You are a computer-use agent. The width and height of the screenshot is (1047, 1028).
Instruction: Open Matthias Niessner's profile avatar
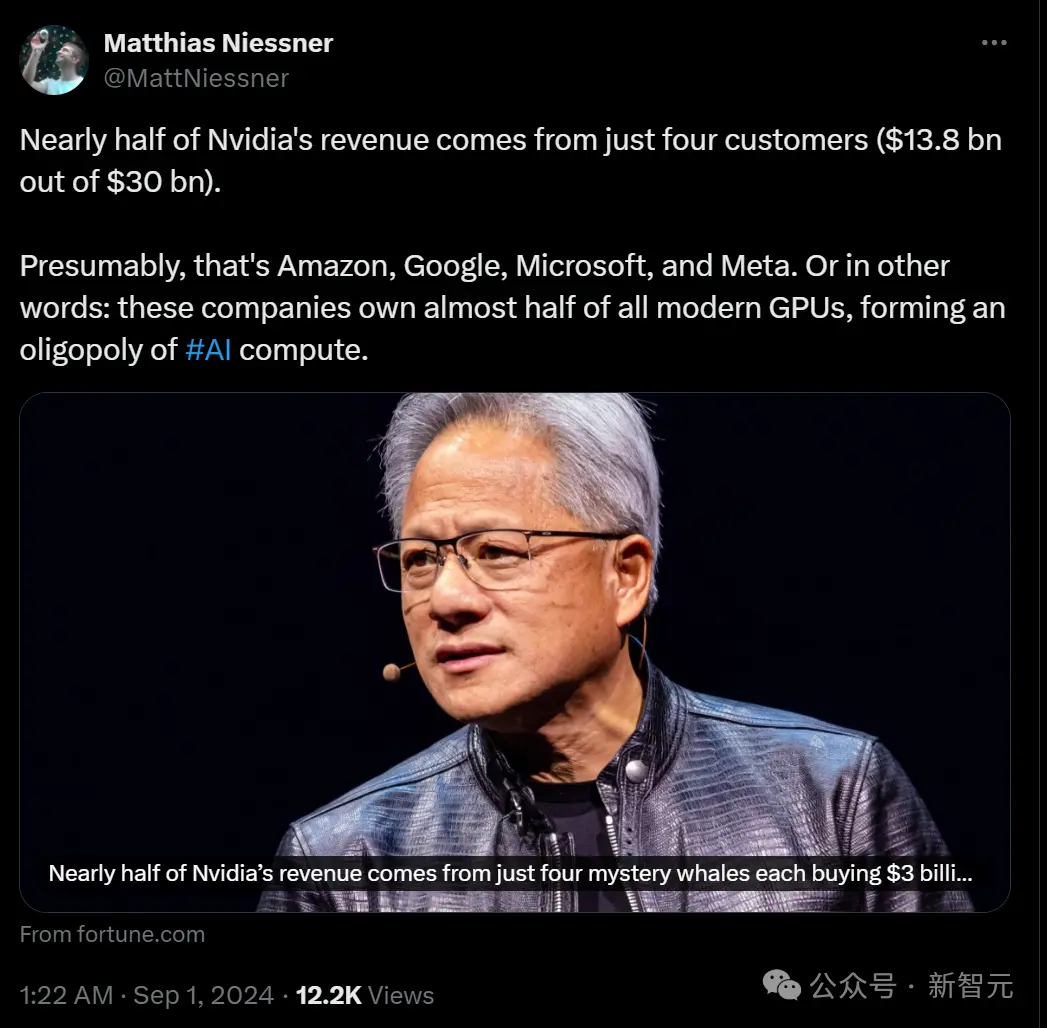pyautogui.click(x=54, y=60)
